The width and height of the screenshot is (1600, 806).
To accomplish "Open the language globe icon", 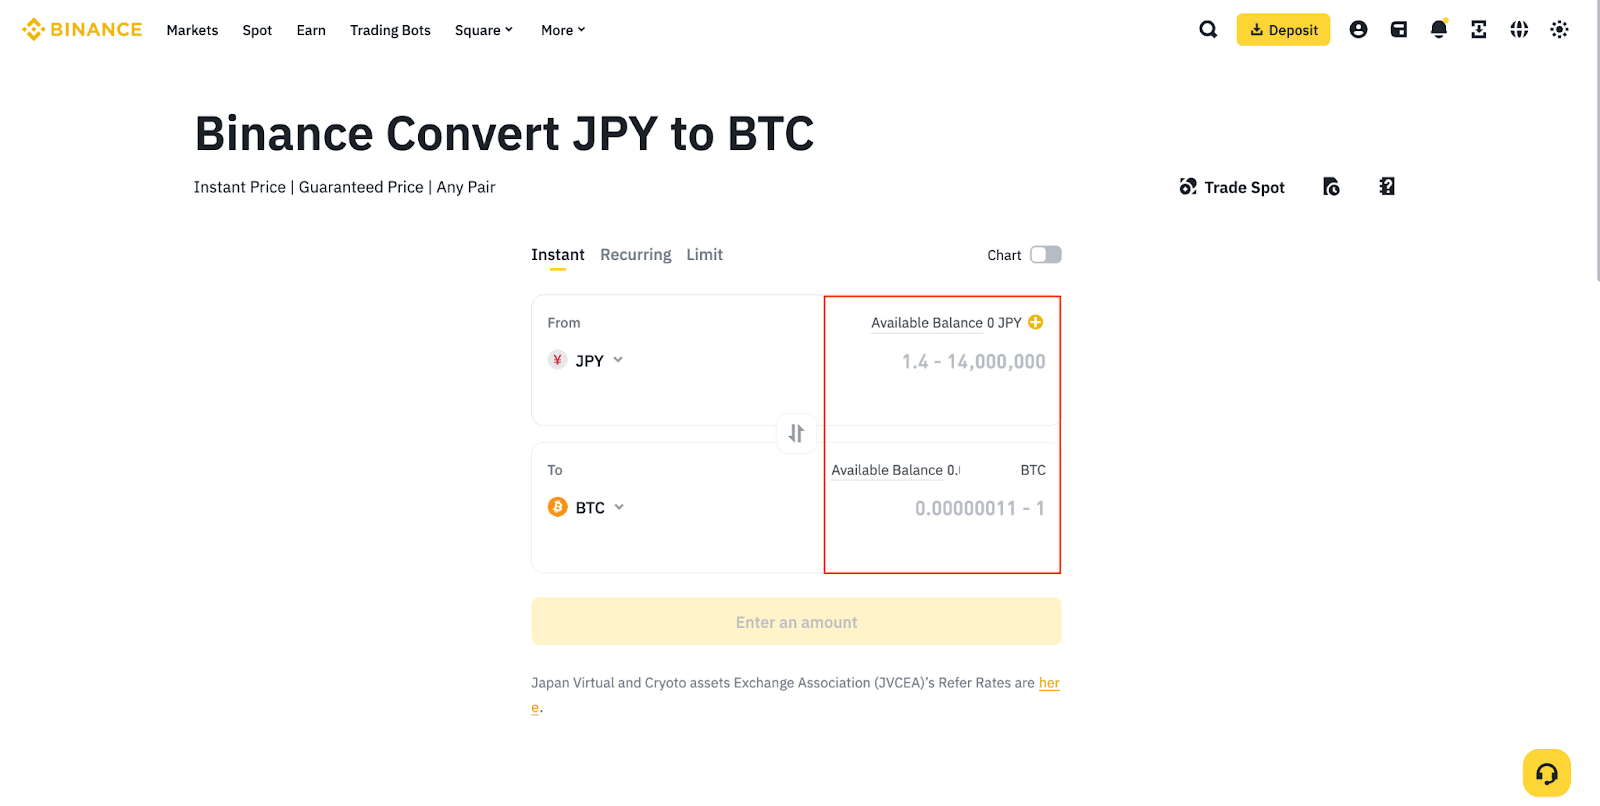I will pyautogui.click(x=1519, y=30).
